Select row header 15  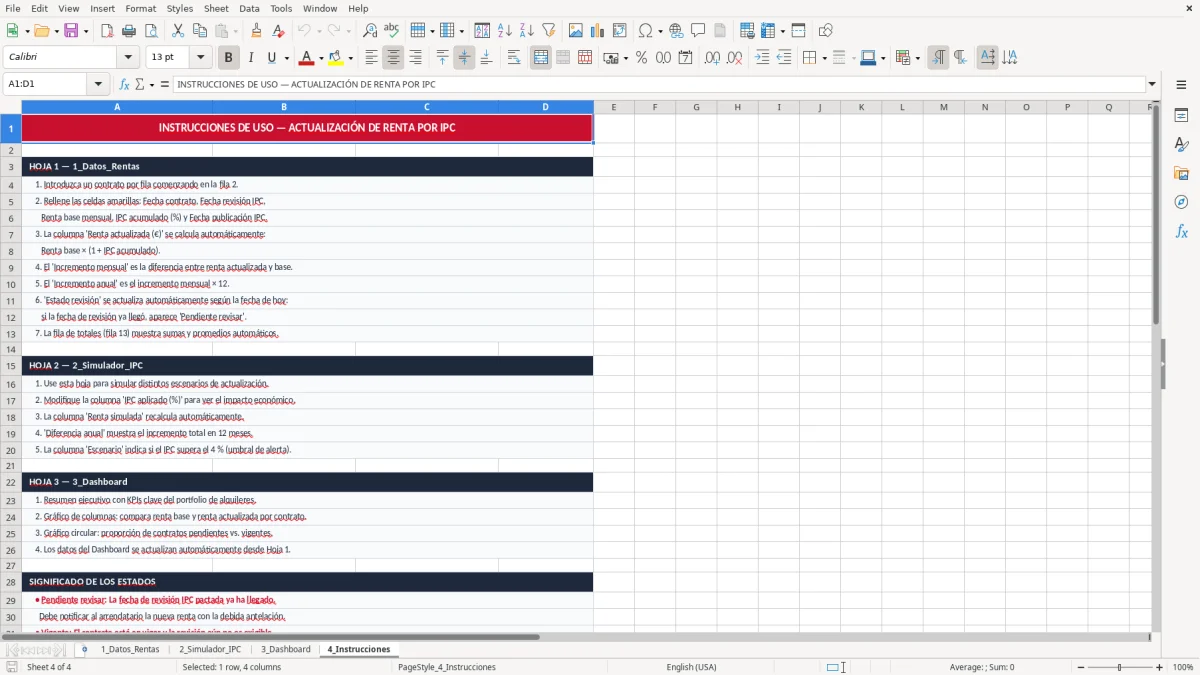click(11, 366)
